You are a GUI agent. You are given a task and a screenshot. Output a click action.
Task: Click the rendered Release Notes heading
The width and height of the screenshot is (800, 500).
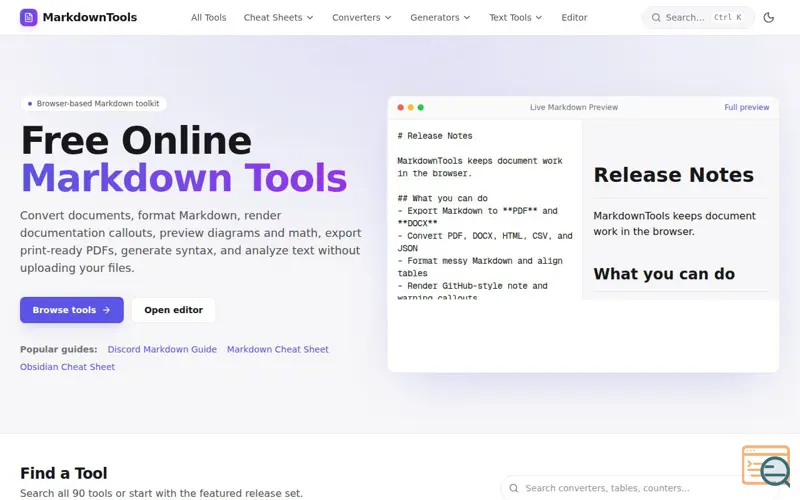tap(673, 175)
